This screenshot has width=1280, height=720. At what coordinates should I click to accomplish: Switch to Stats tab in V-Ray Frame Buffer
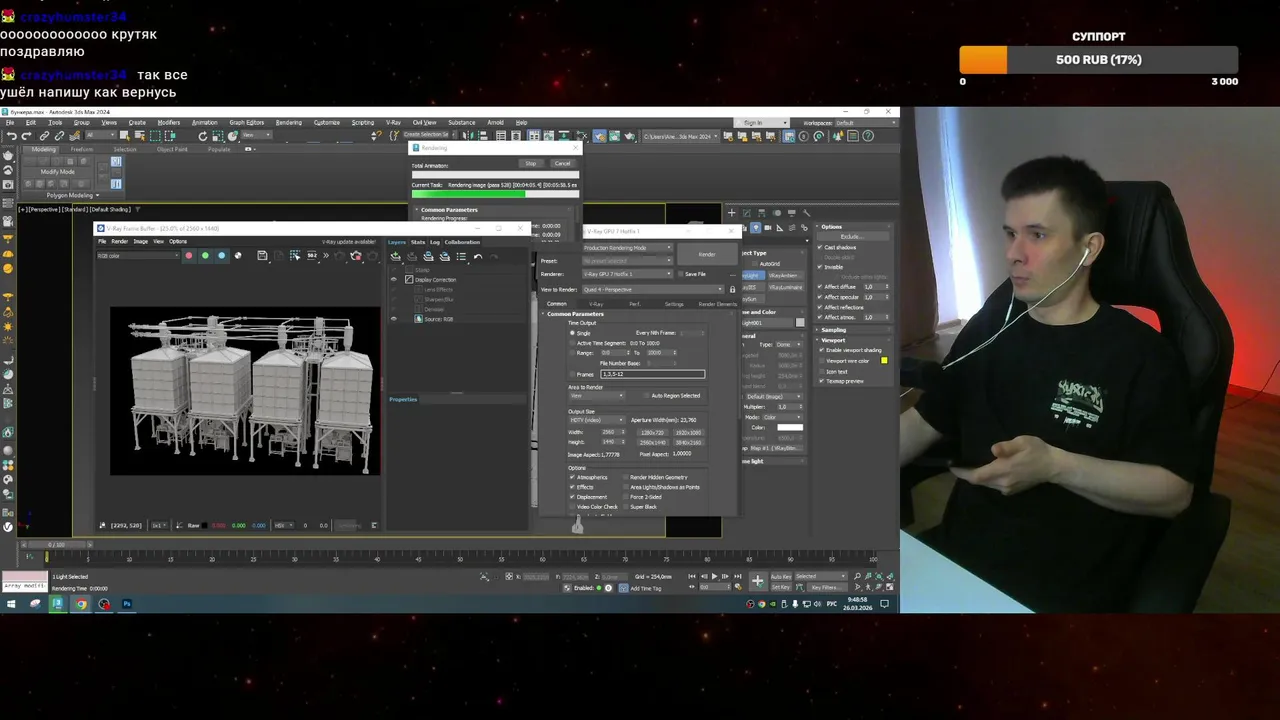(418, 242)
